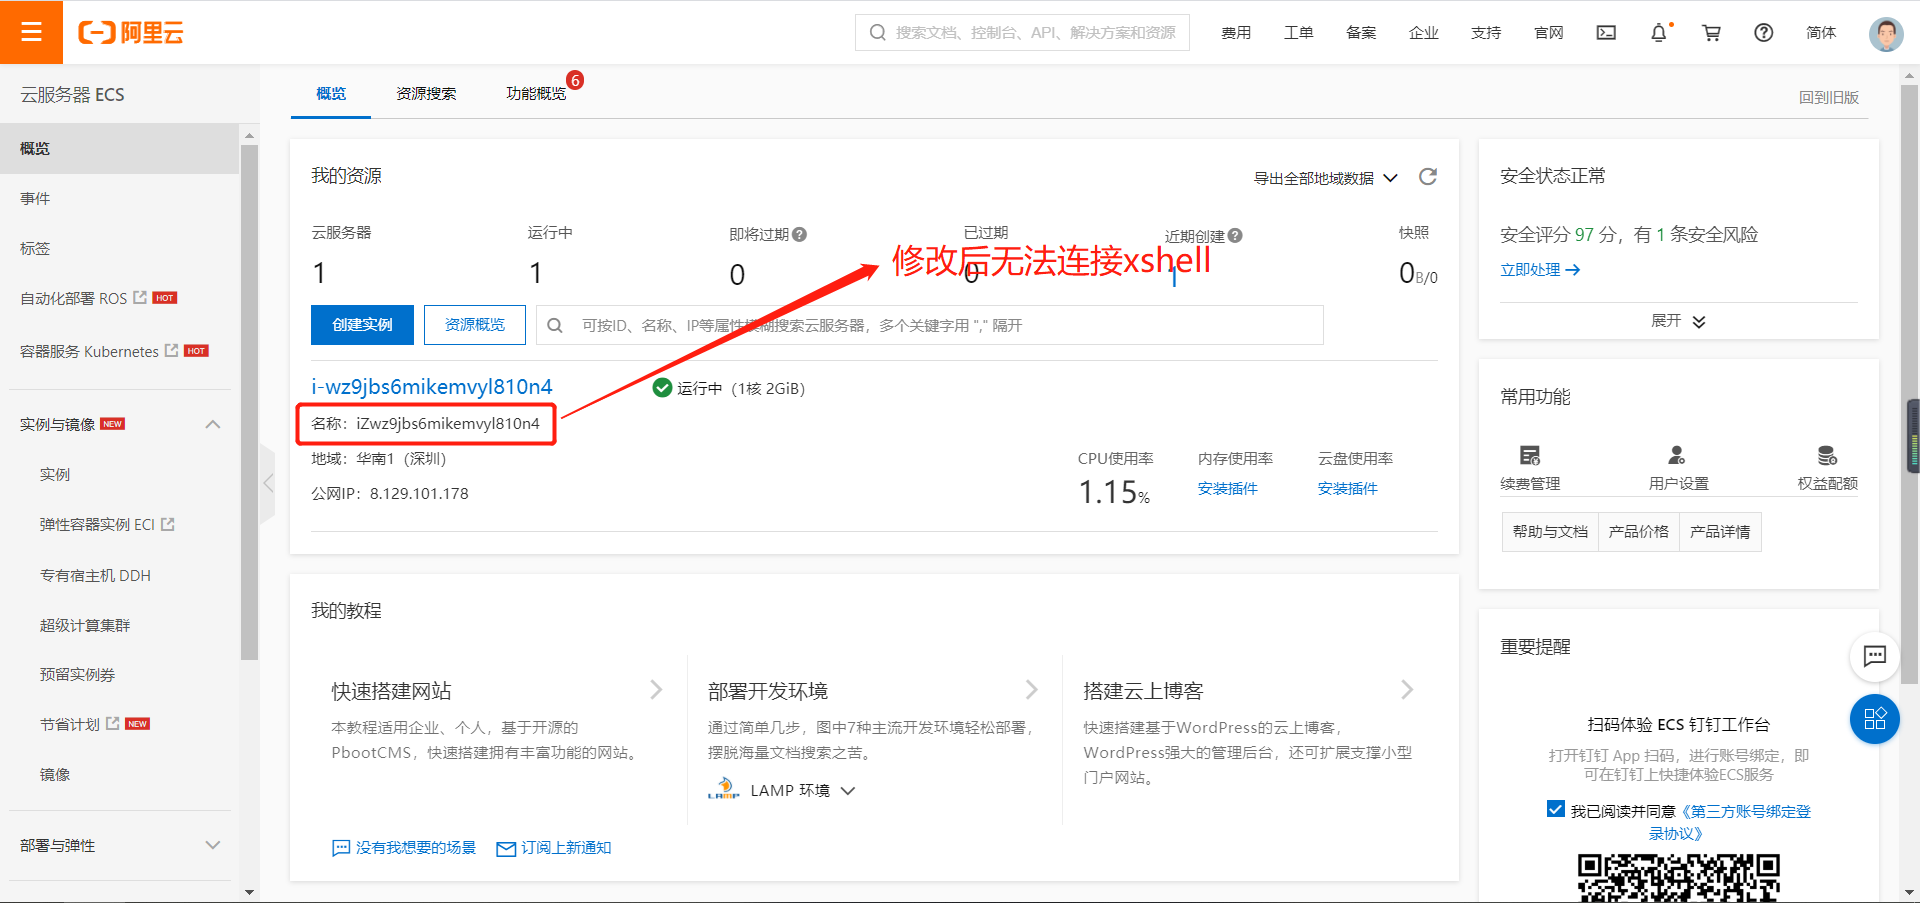Screen dimensions: 1920x903
Task: Open external link icon next to 容器服务 Kubernetes
Action: pyautogui.click(x=171, y=350)
